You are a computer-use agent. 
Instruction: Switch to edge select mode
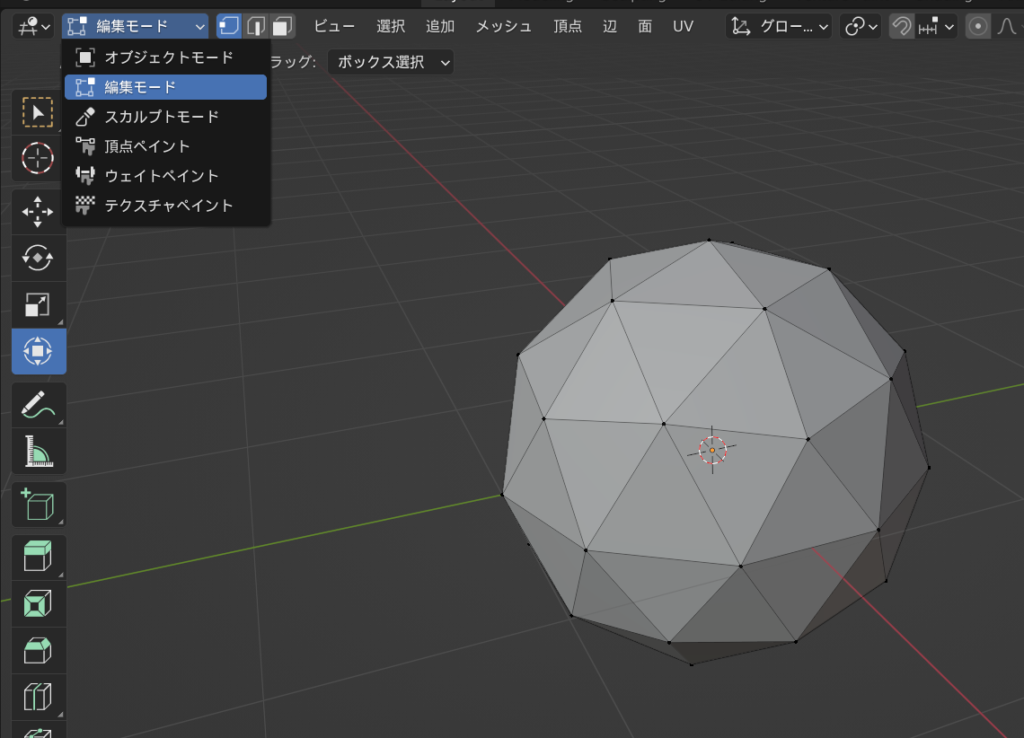point(257,26)
